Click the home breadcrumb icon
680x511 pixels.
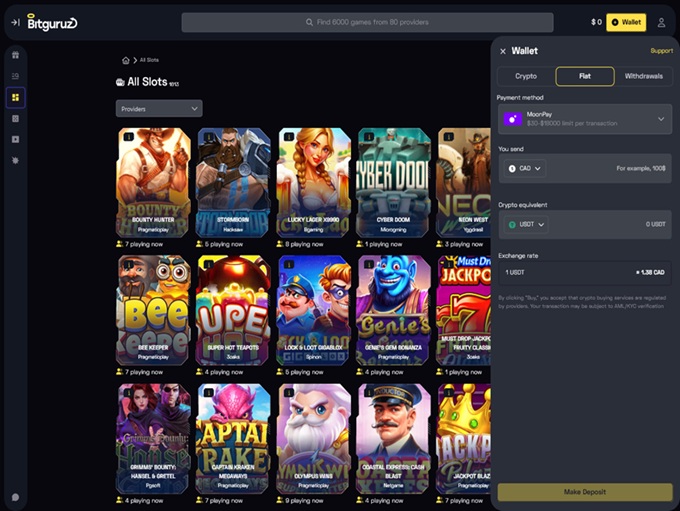coord(125,60)
